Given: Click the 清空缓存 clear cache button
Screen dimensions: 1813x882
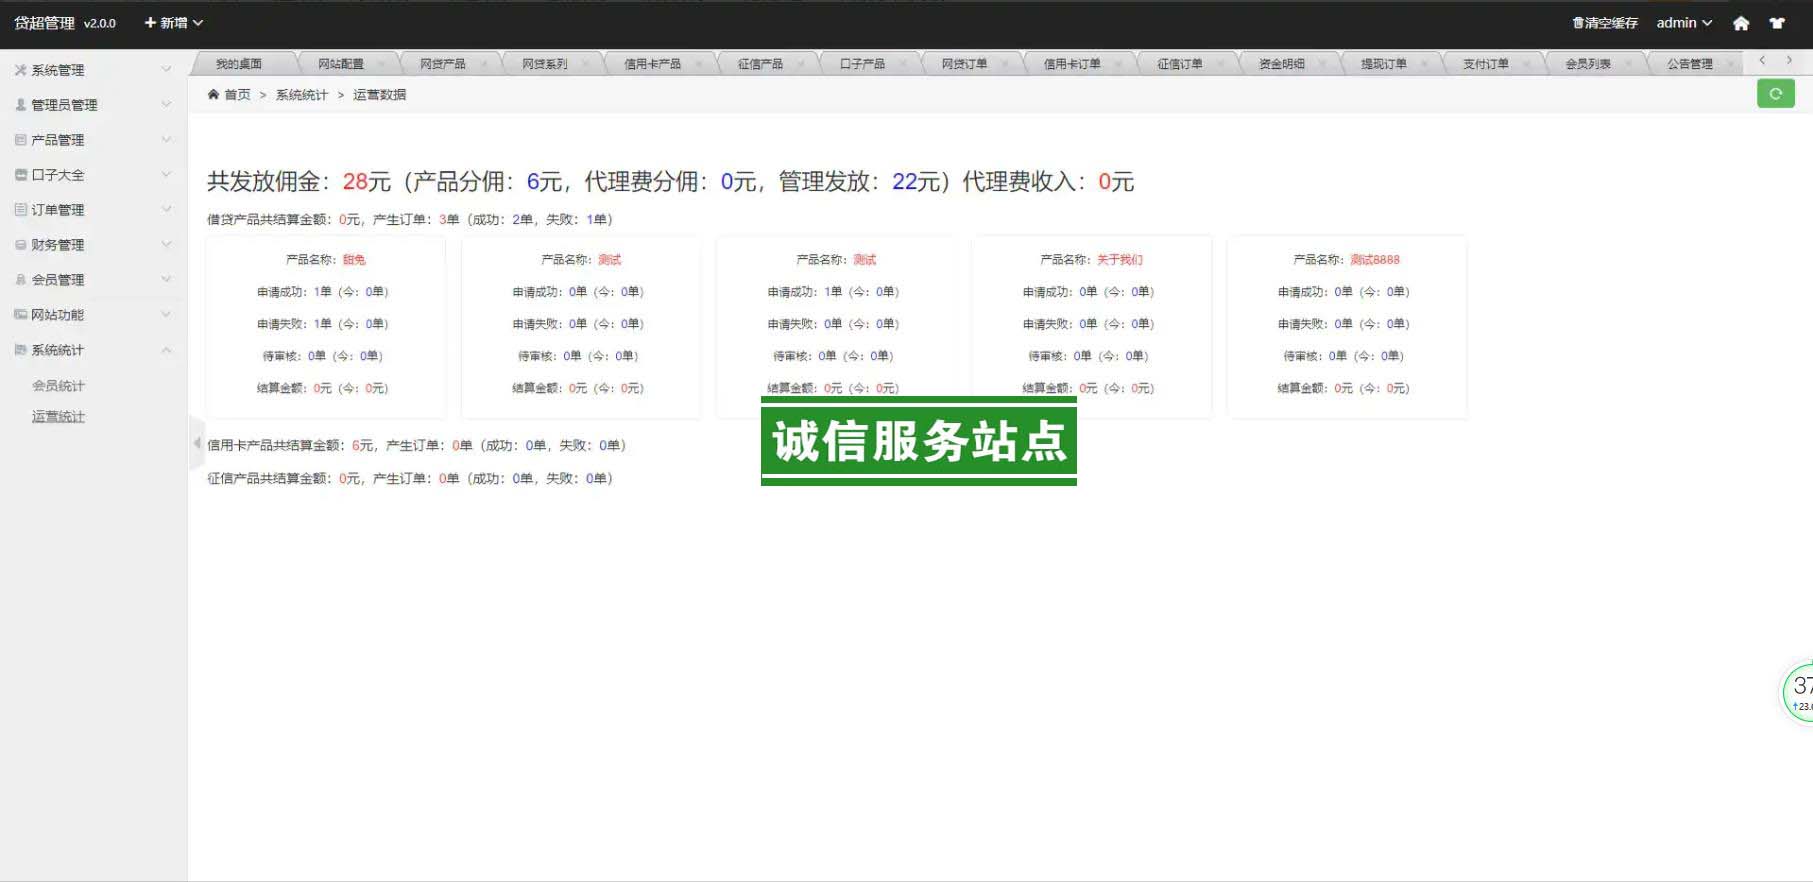Looking at the screenshot, I should [1605, 23].
